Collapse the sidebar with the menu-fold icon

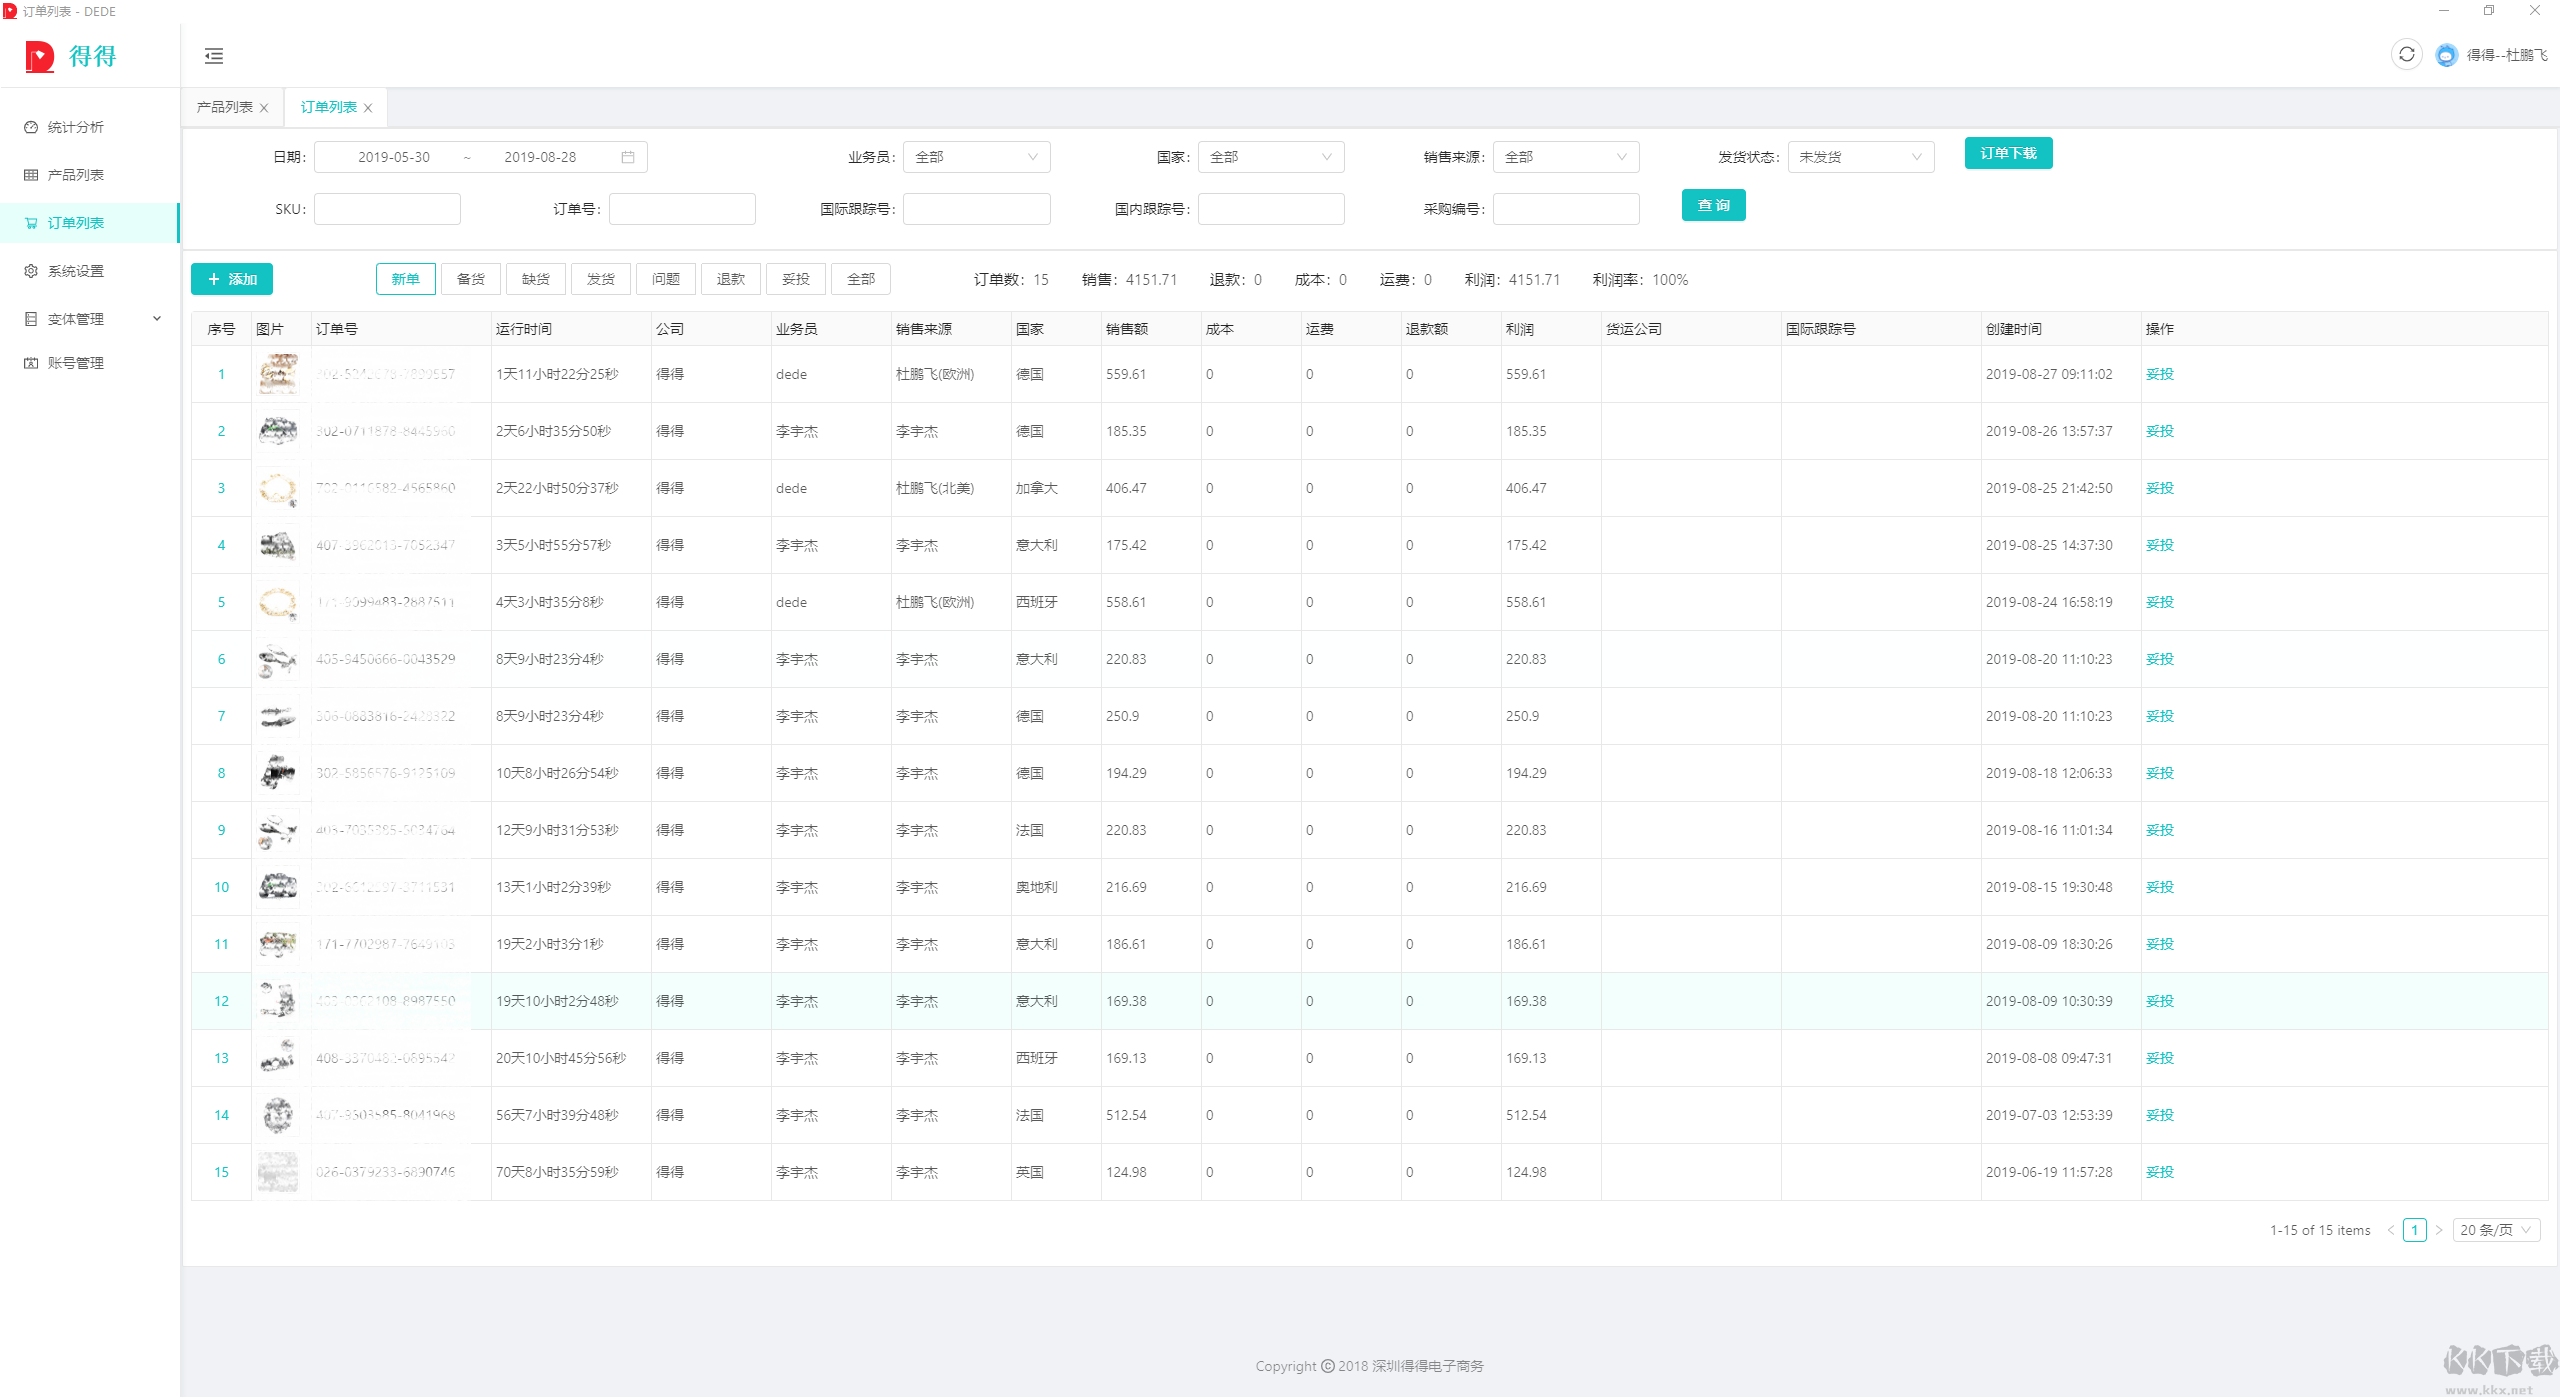tap(213, 56)
